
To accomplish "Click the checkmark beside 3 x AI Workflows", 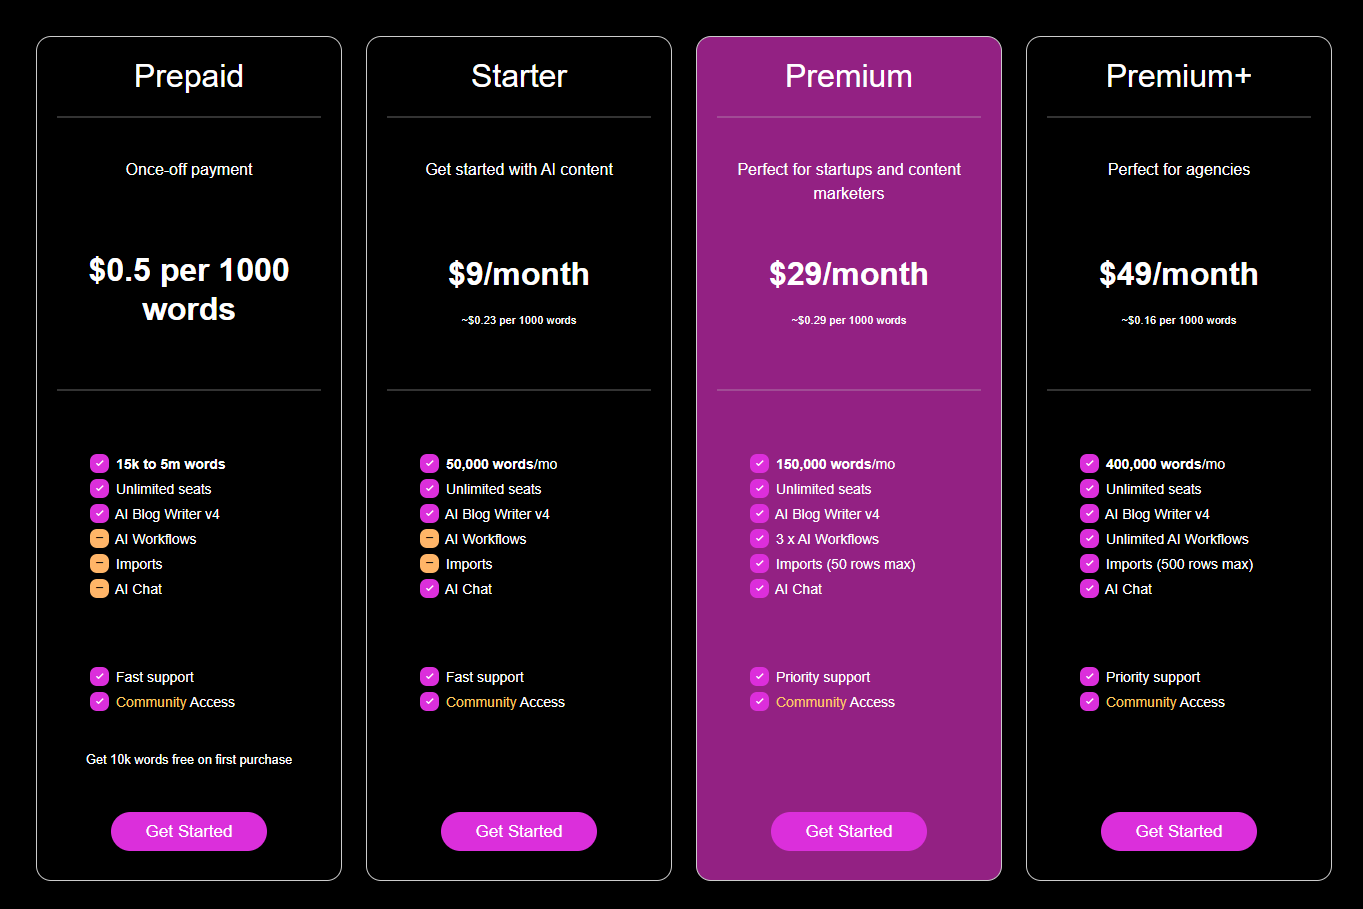I will [759, 538].
